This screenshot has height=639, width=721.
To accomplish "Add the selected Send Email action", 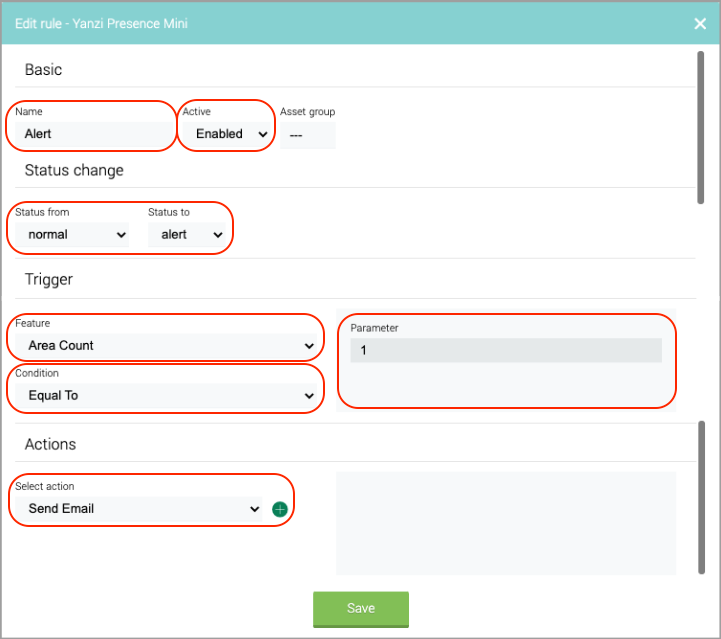I will click(280, 509).
